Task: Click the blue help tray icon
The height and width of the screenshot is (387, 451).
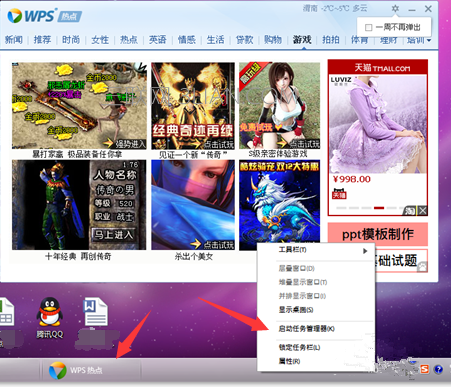Action: click(439, 369)
